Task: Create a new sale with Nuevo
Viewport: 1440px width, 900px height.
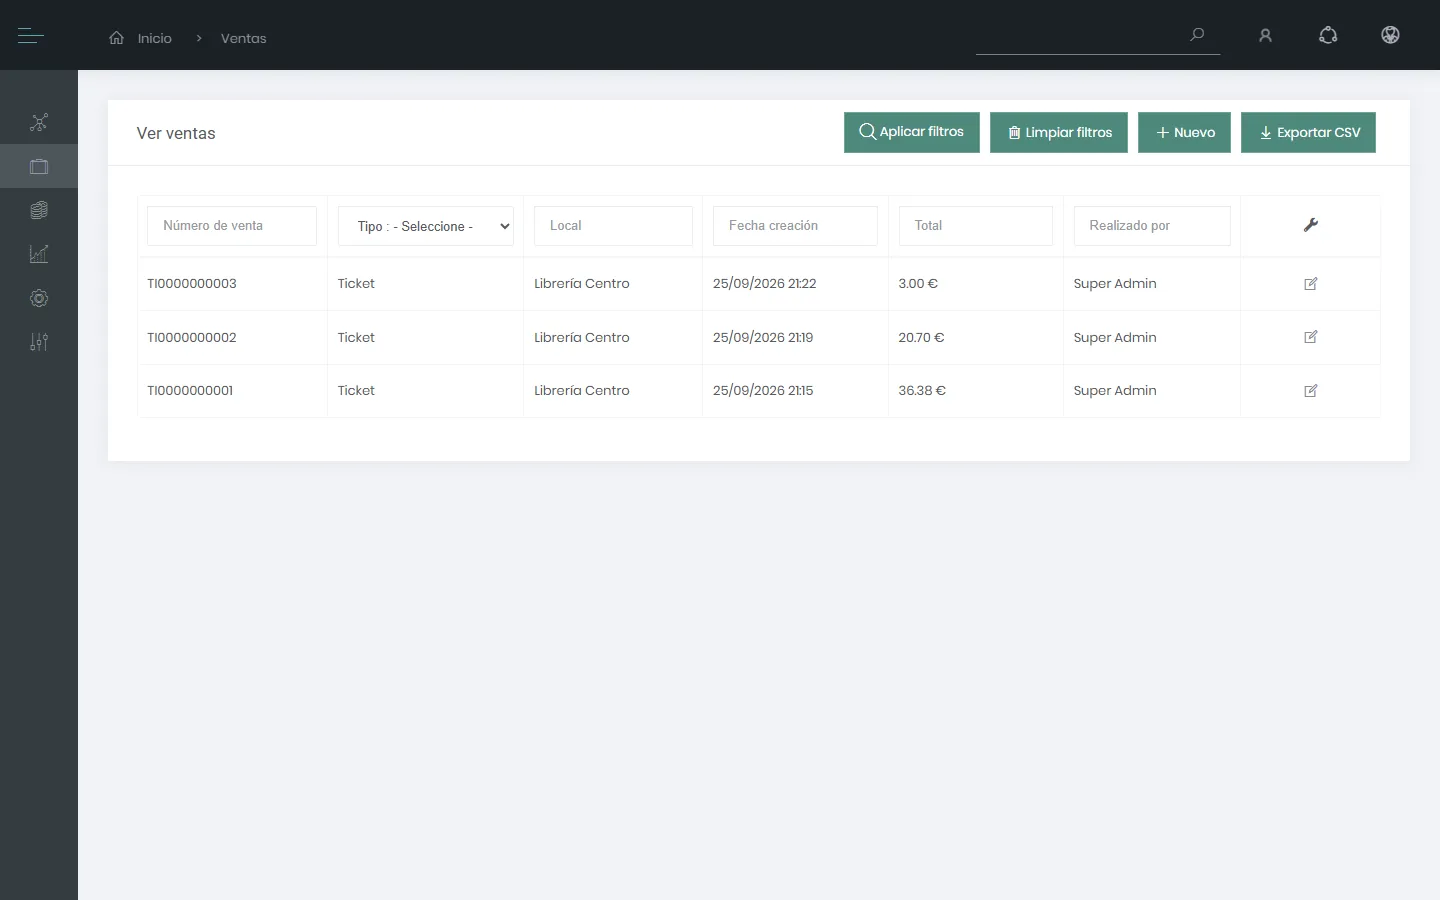Action: 1184,132
